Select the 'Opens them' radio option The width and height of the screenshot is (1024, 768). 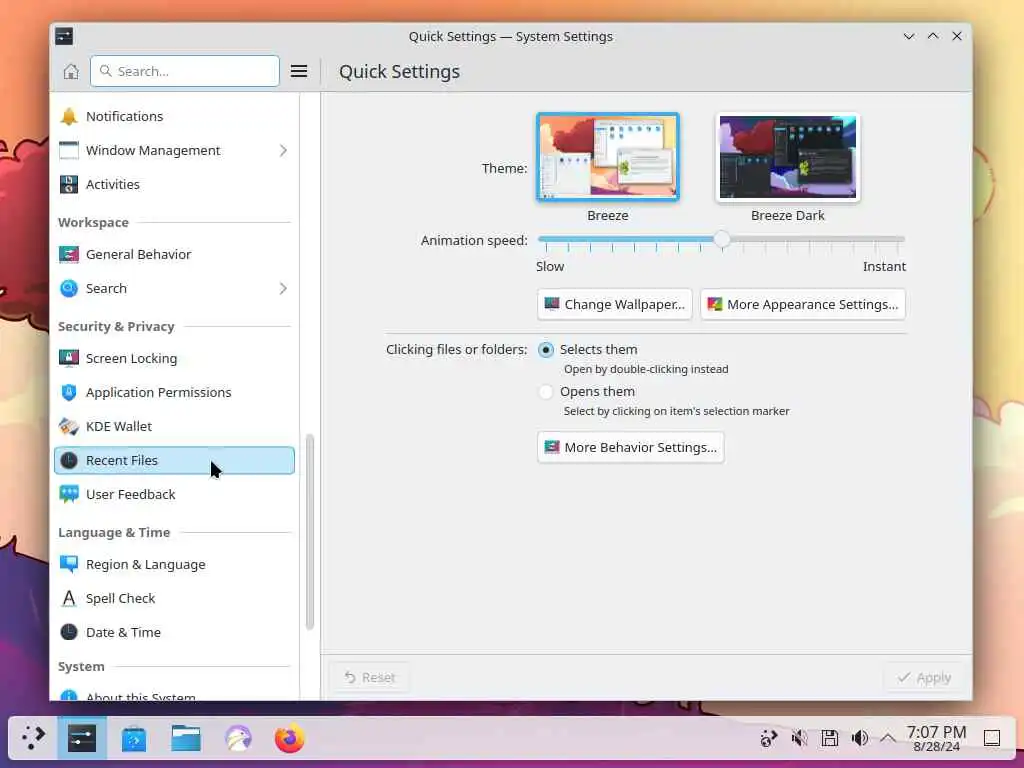tap(546, 392)
